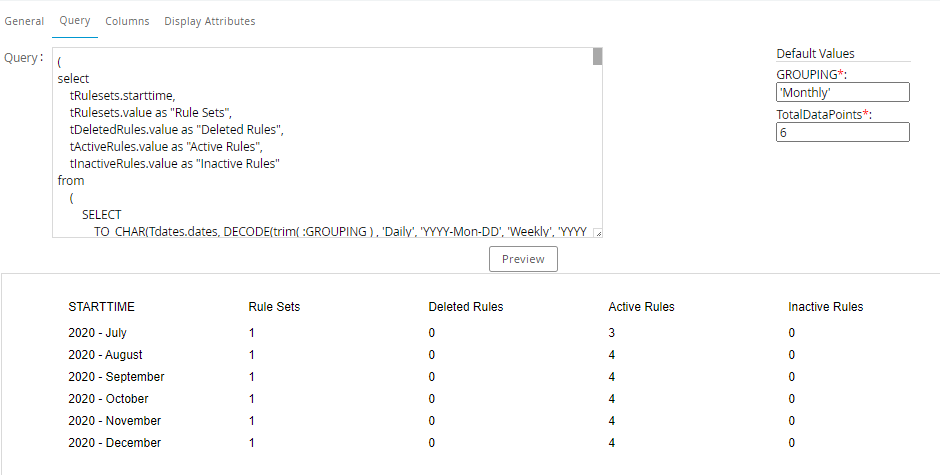Open Rule Sets value for 2020 - September
940x475 pixels.
click(252, 377)
